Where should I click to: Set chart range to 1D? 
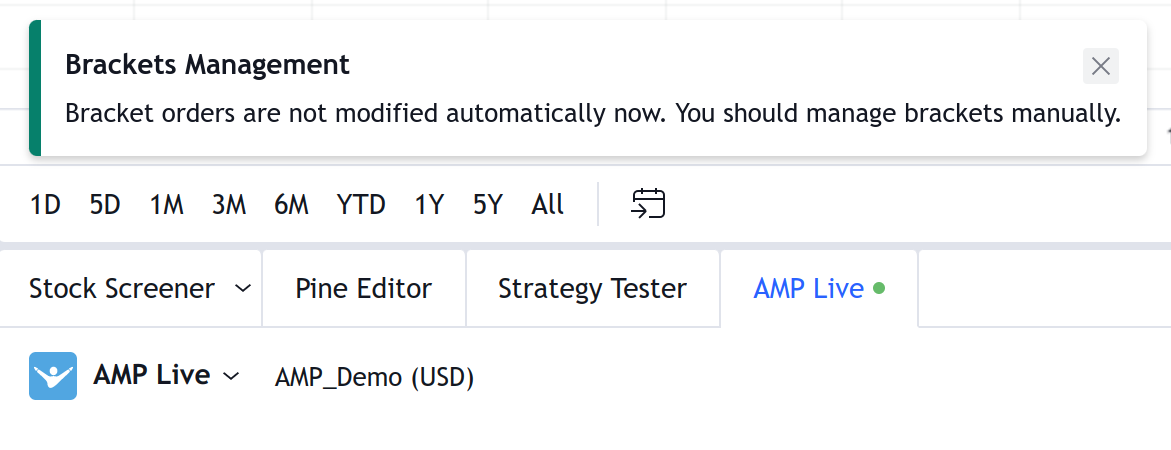tap(45, 205)
